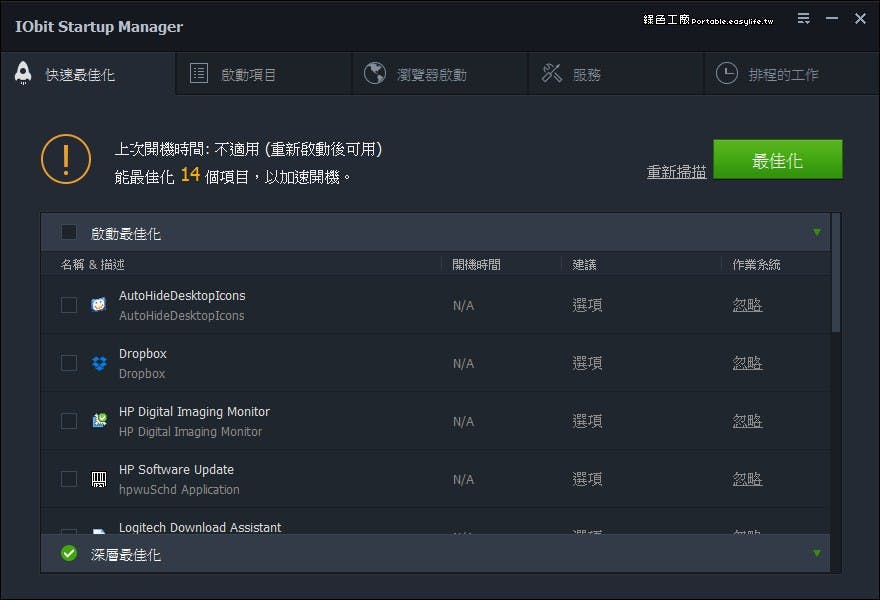Click the Dropbox app icon
Viewport: 880px width, 600px height.
point(99,363)
